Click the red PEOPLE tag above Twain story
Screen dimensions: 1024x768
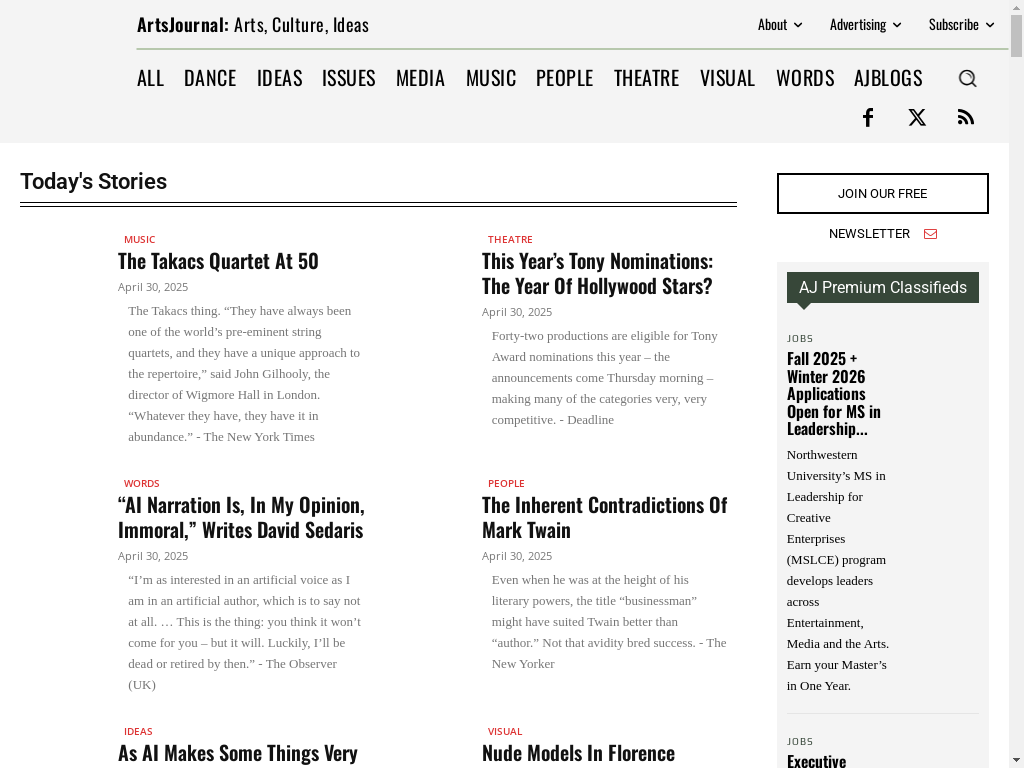(506, 483)
